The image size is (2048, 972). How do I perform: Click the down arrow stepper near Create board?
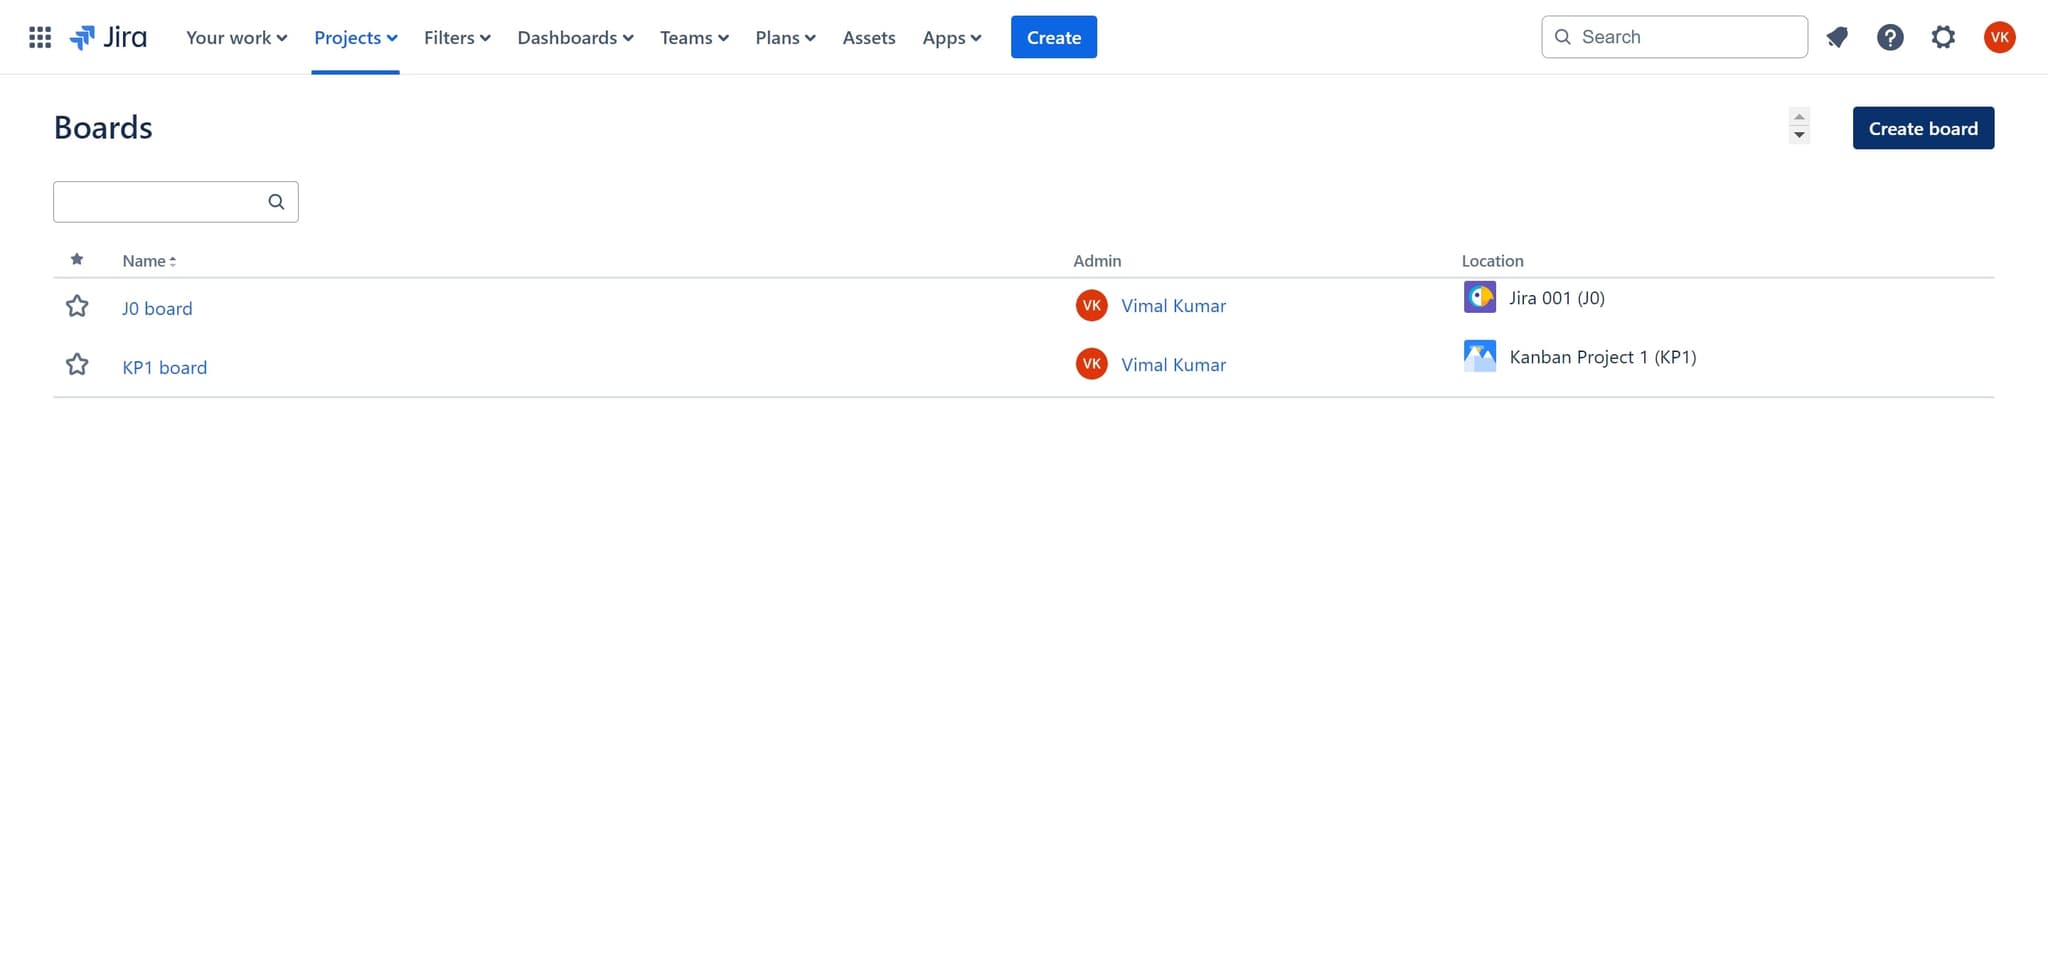(1798, 135)
